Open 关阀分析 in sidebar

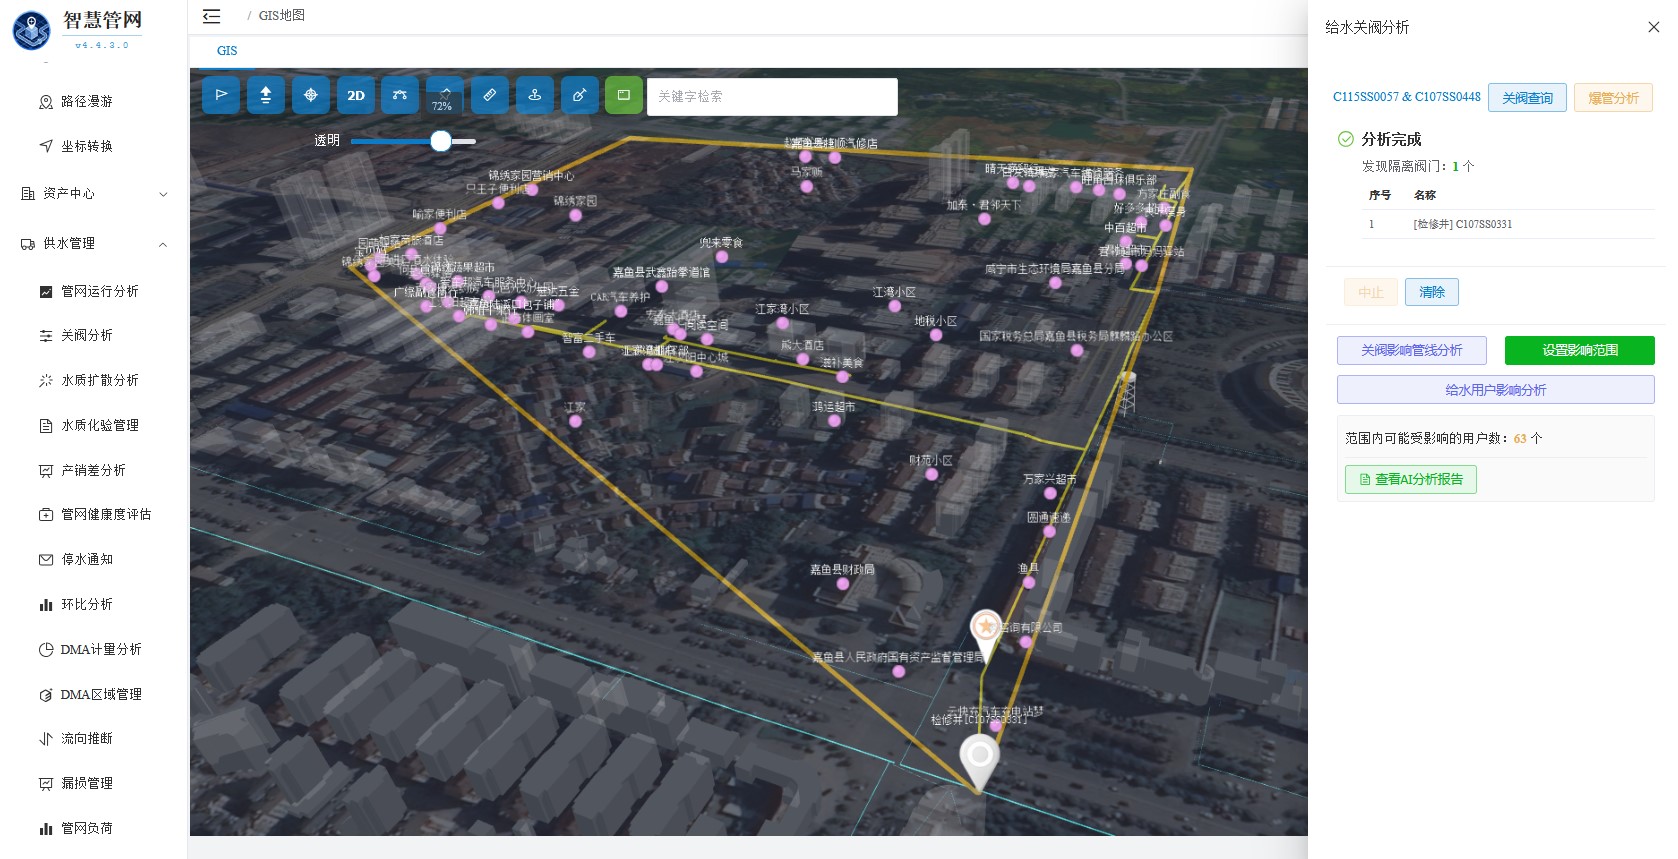tap(87, 335)
